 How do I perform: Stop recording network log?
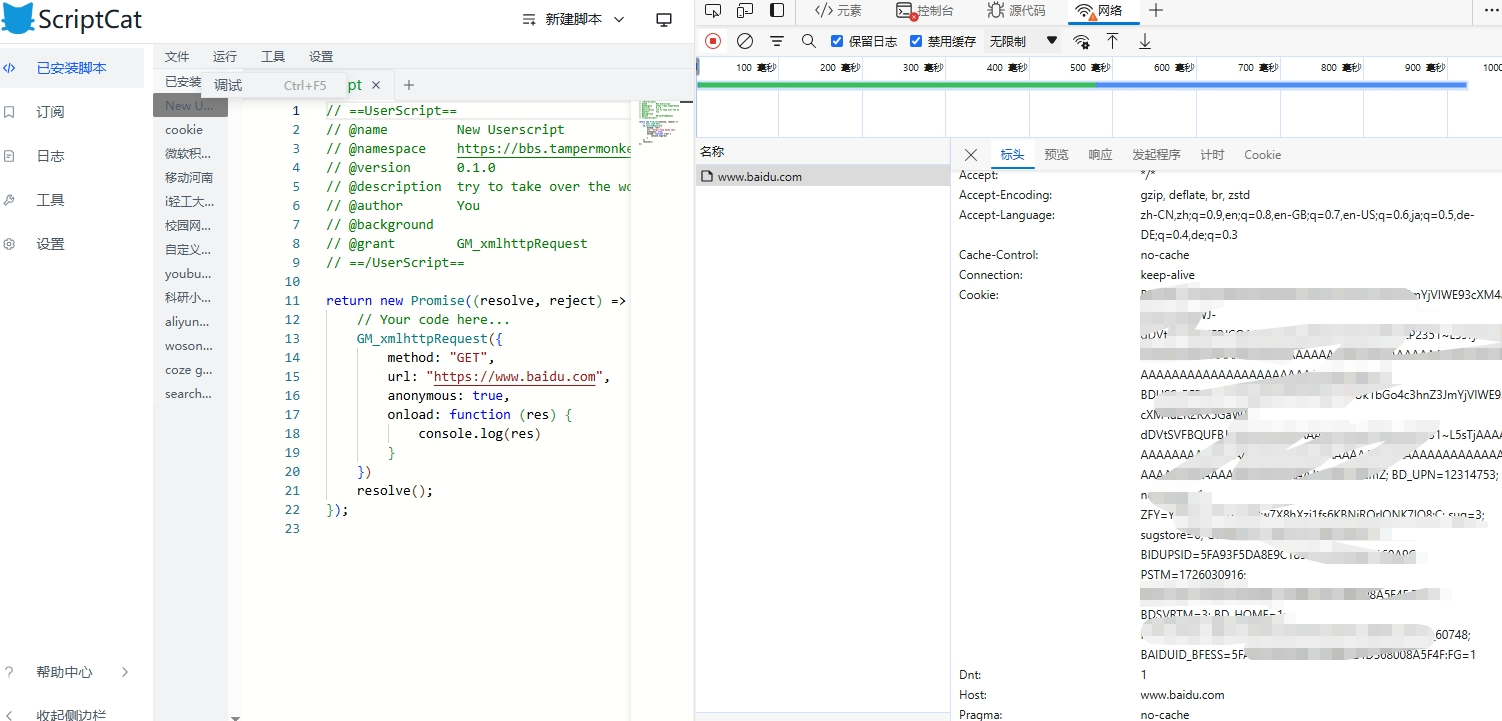(713, 41)
